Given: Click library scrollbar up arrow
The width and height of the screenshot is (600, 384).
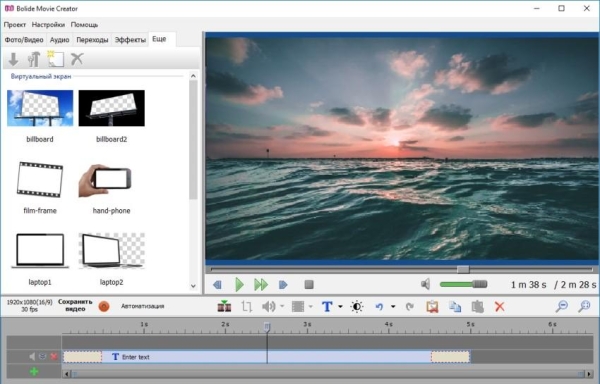Looking at the screenshot, I should [x=193, y=76].
